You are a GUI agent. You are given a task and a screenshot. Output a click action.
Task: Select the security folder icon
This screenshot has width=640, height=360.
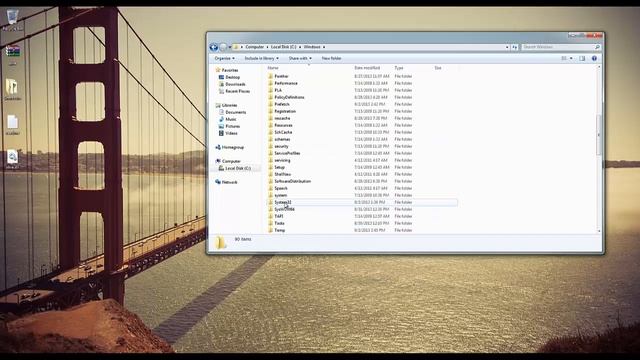tap(271, 146)
